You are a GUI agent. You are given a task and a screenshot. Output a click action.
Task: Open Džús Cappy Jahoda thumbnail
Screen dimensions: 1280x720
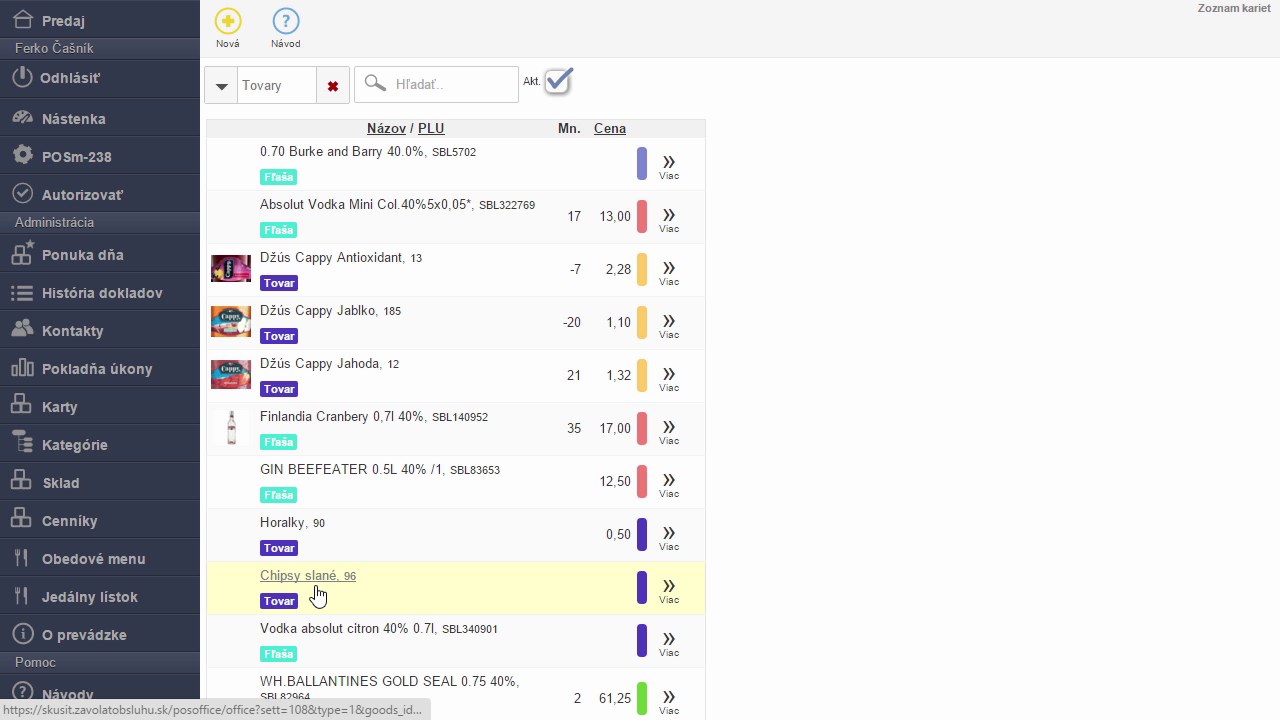[231, 374]
